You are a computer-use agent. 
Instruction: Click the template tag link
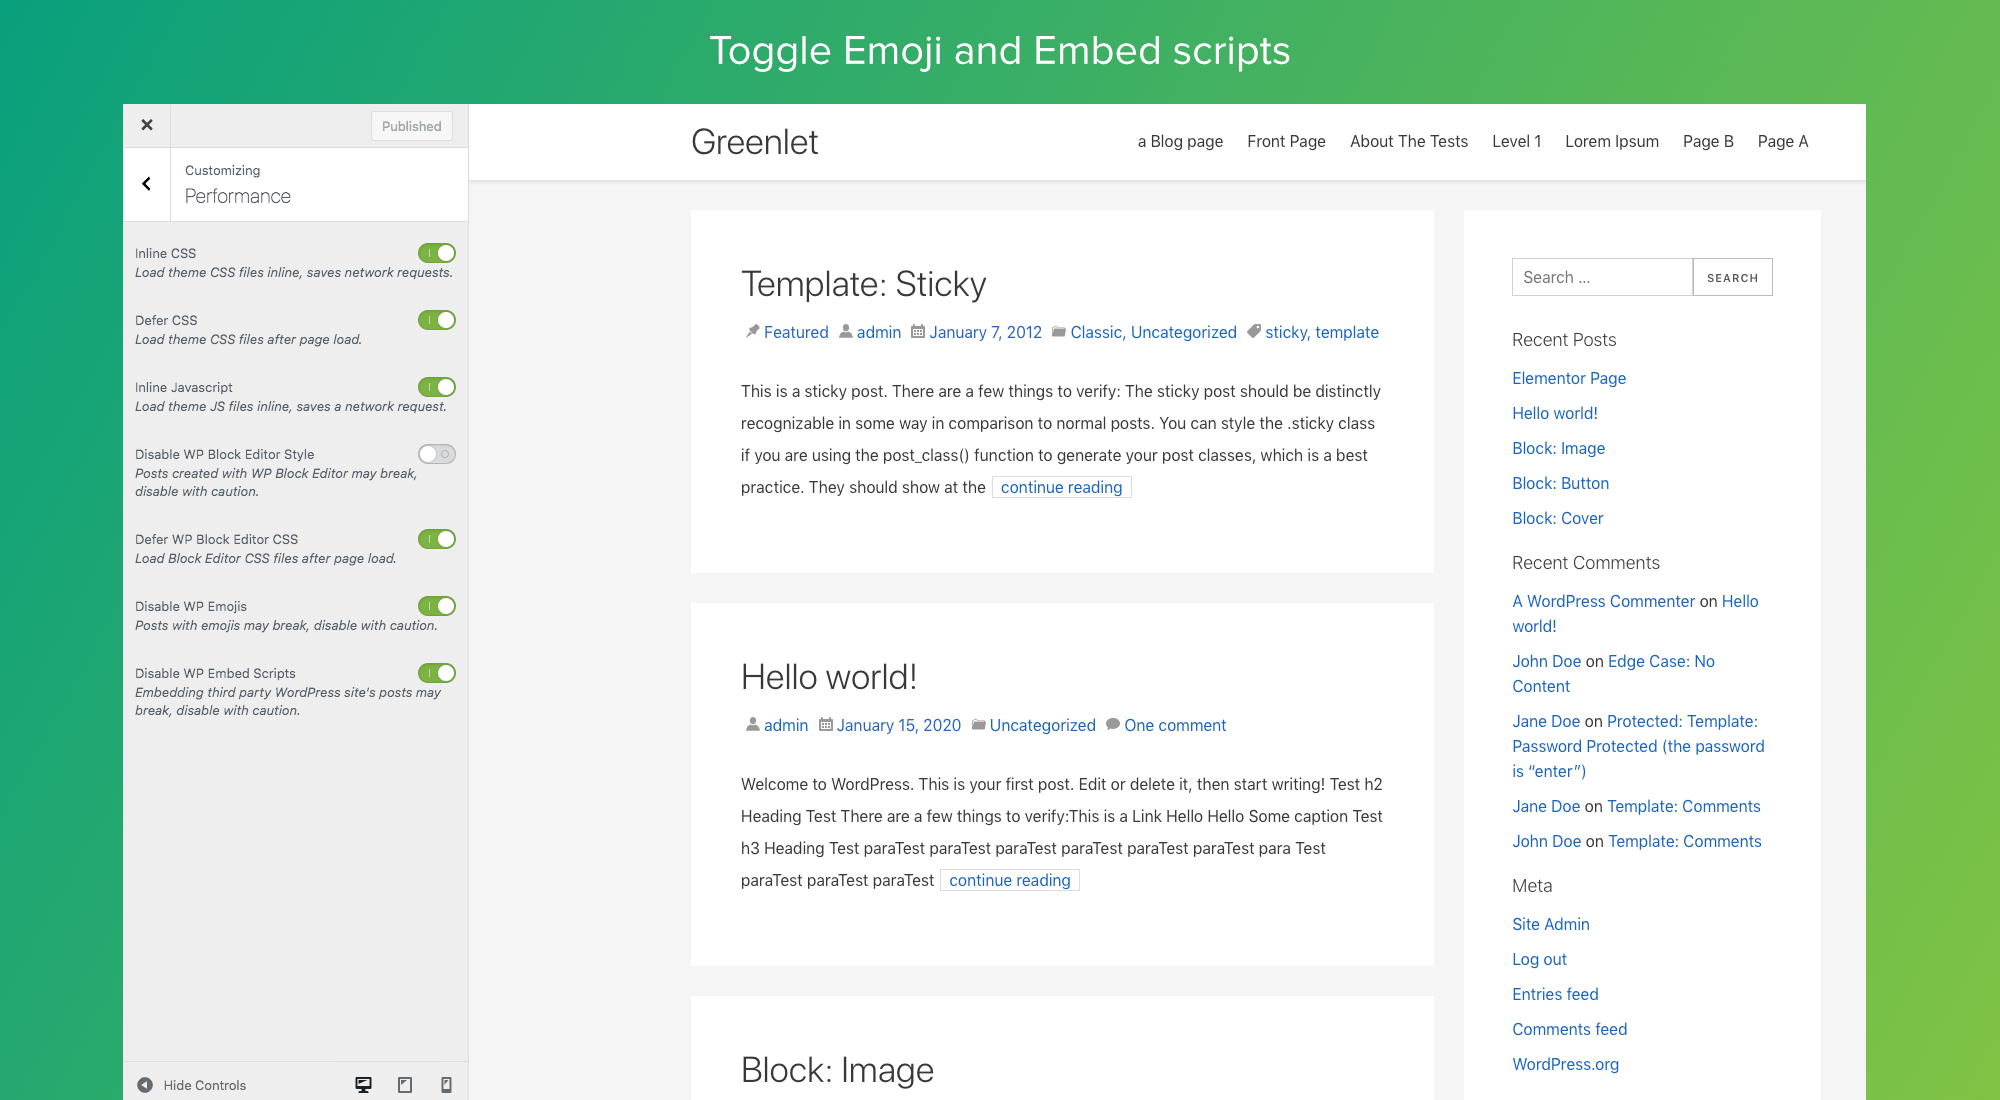[x=1347, y=332]
